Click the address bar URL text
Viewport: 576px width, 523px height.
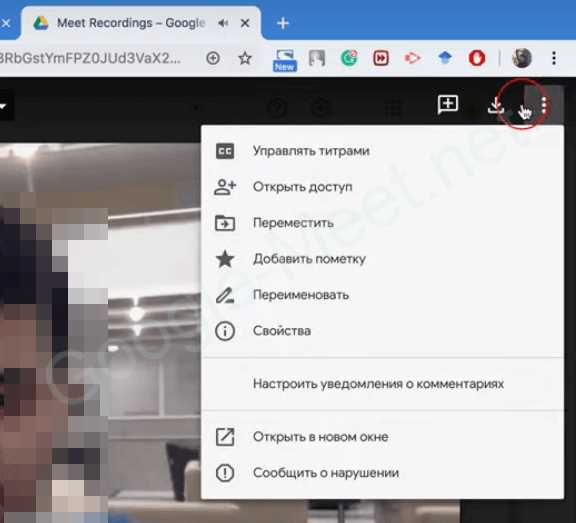pos(90,58)
